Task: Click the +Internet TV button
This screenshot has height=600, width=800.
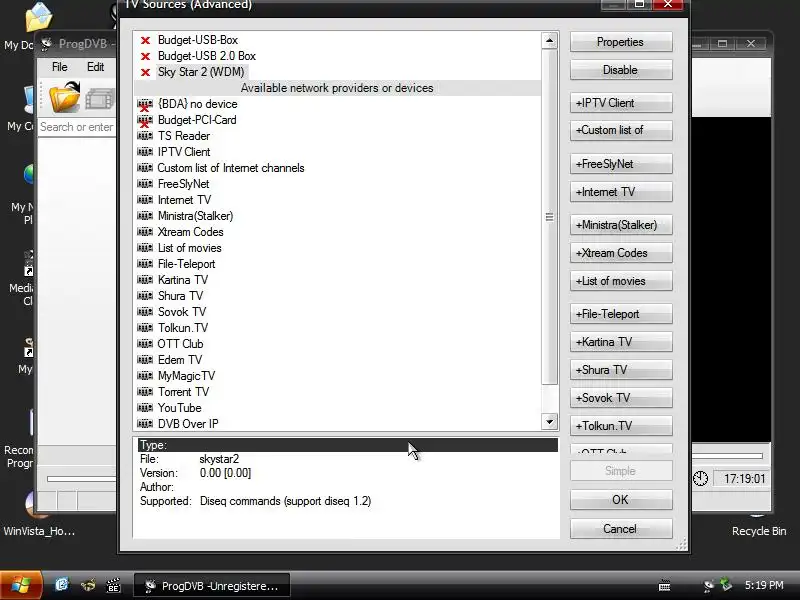Action: [620, 192]
